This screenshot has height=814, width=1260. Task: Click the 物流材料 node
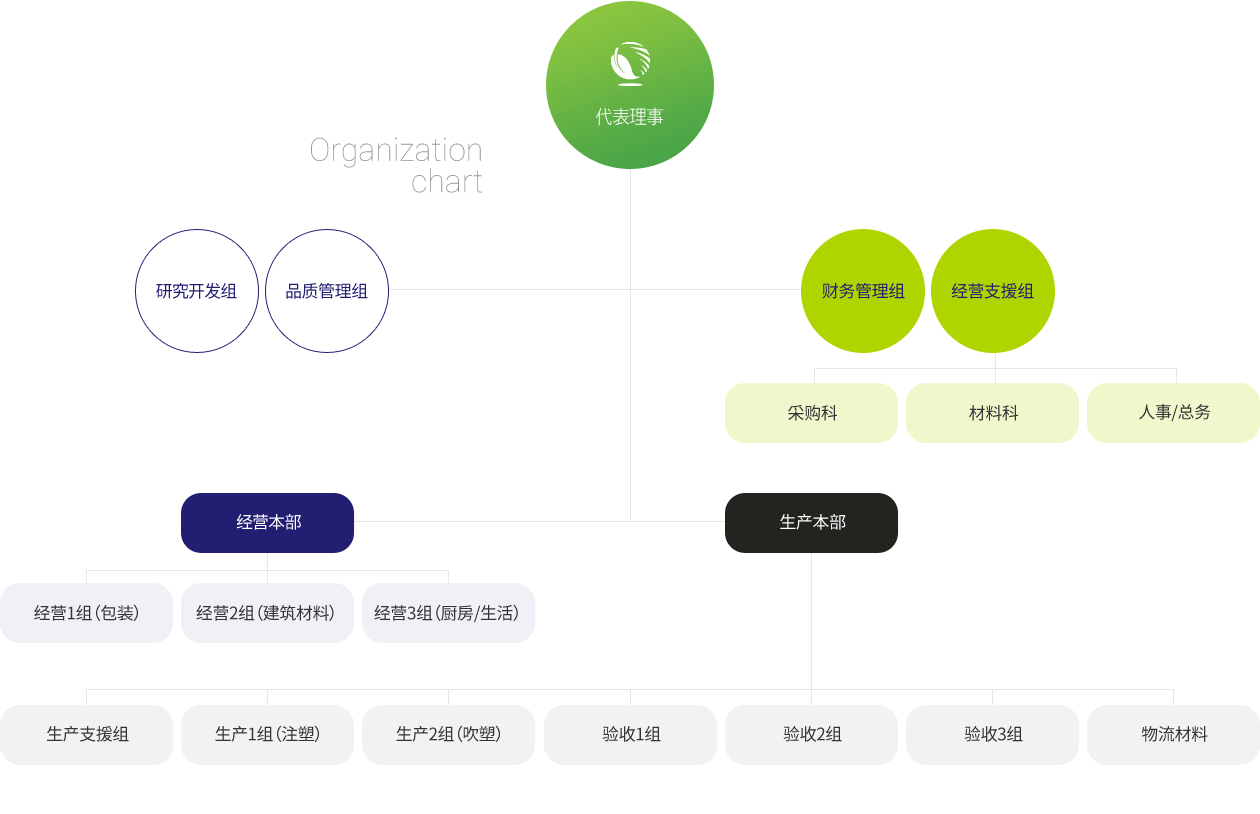[1173, 735]
